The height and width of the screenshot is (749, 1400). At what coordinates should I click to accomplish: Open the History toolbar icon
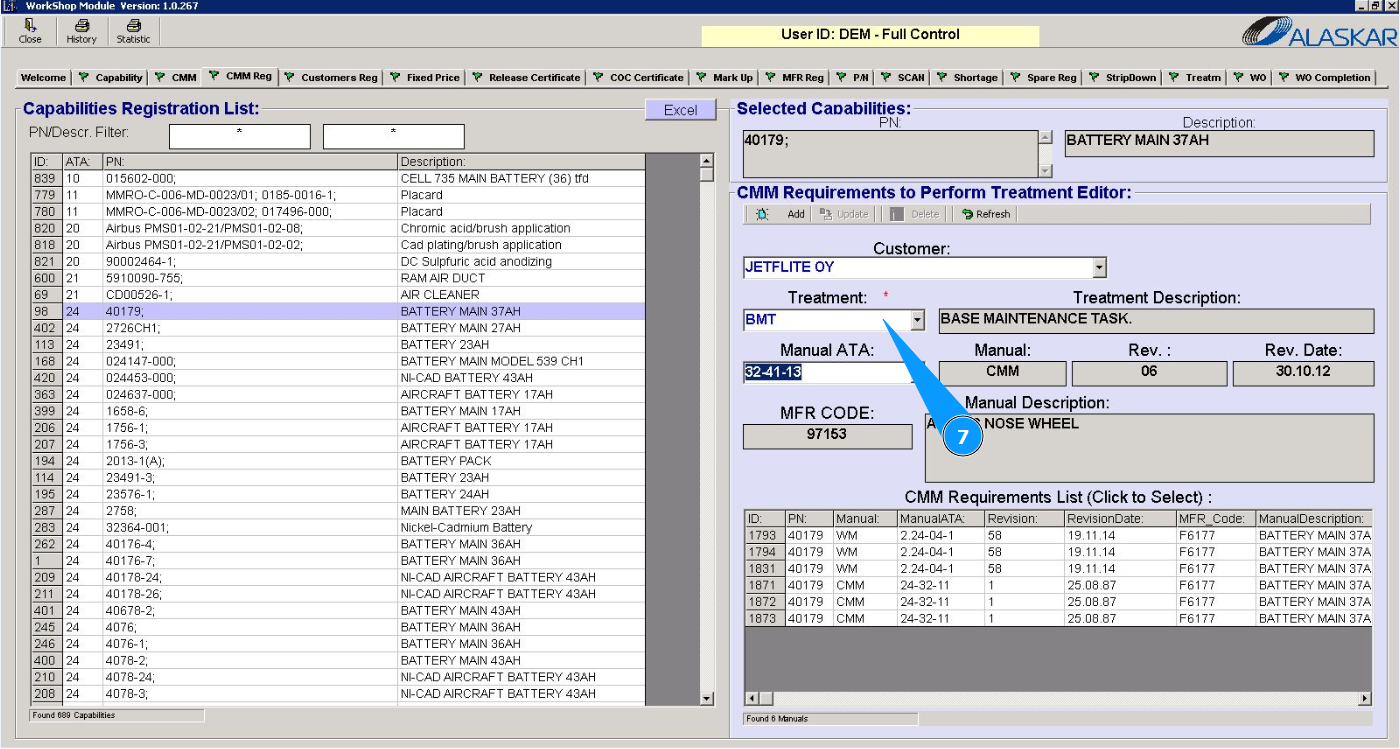tap(81, 26)
